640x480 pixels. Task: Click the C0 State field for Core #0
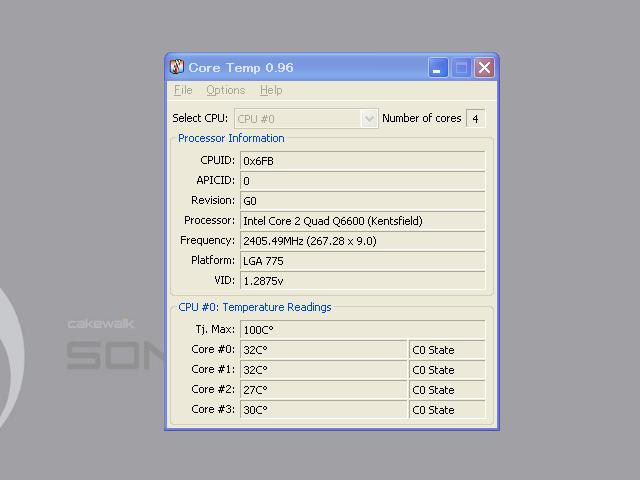point(447,350)
